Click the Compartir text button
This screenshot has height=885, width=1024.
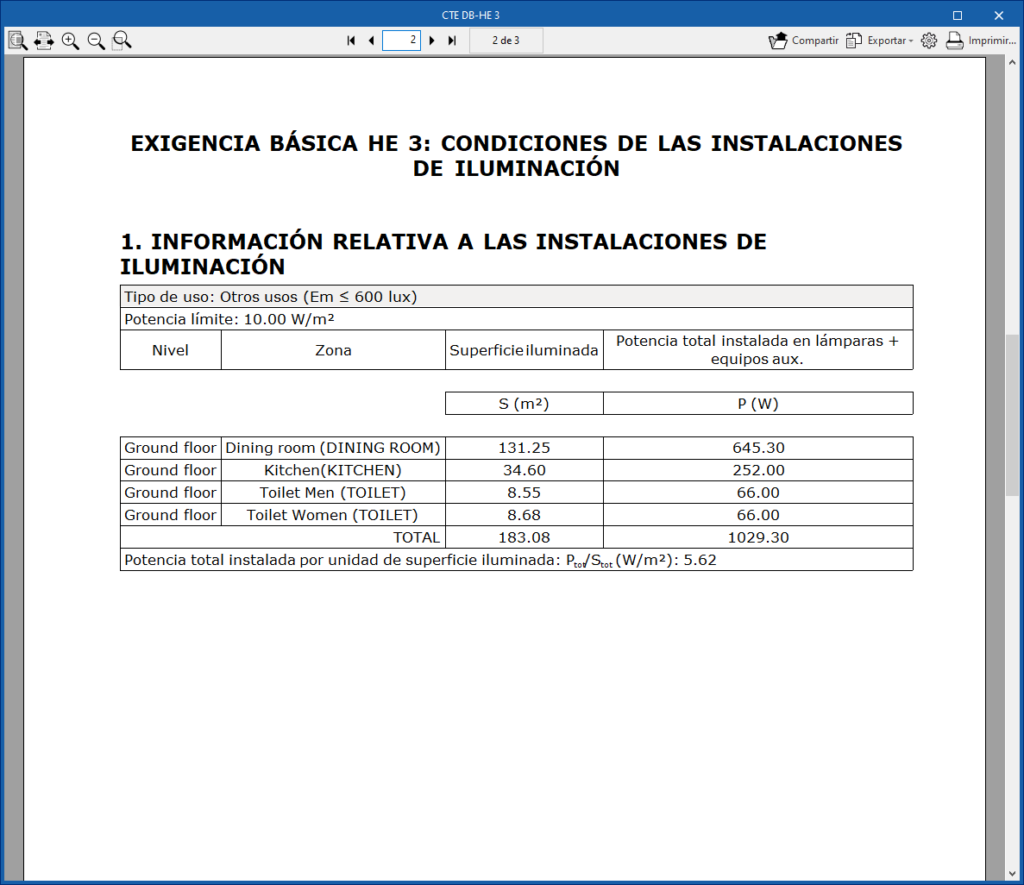coord(815,40)
